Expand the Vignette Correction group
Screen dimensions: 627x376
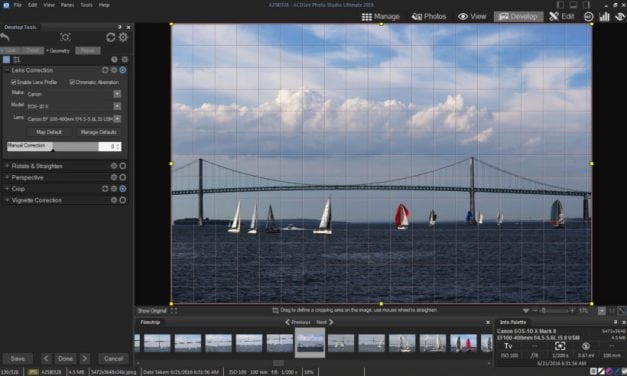pos(7,200)
